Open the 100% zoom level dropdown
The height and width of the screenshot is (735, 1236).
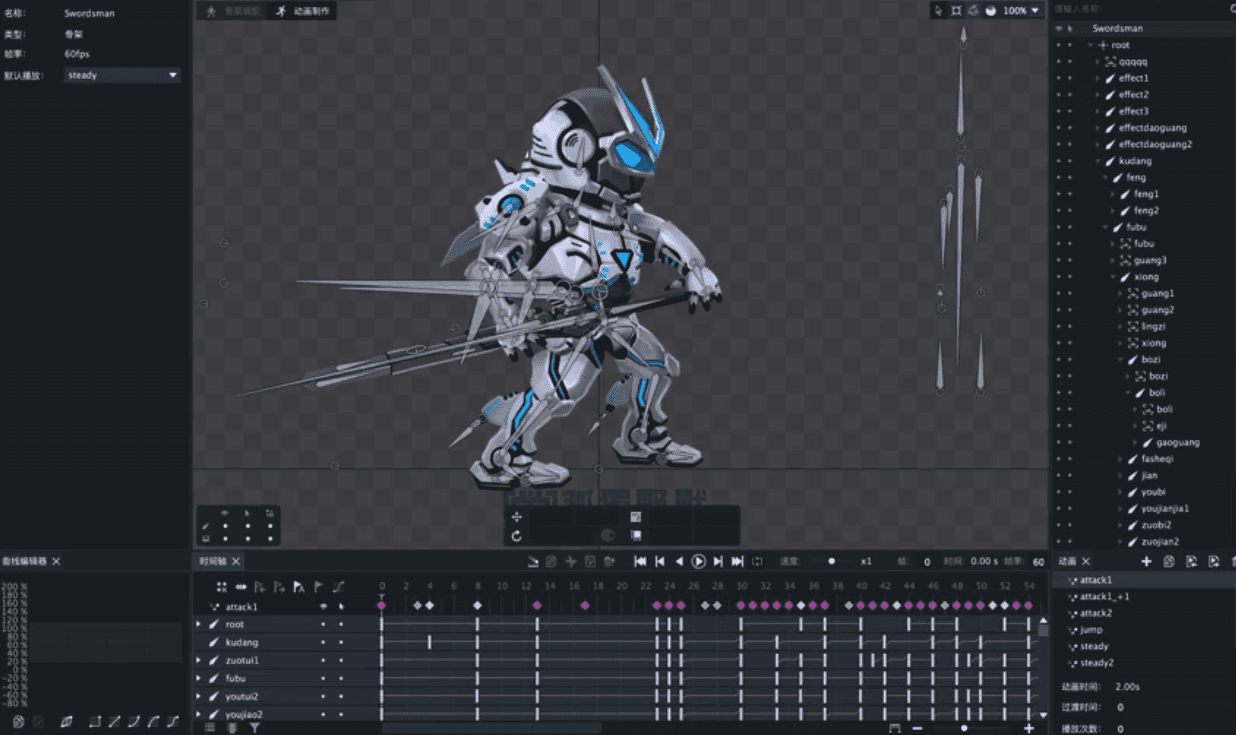[x=1021, y=10]
